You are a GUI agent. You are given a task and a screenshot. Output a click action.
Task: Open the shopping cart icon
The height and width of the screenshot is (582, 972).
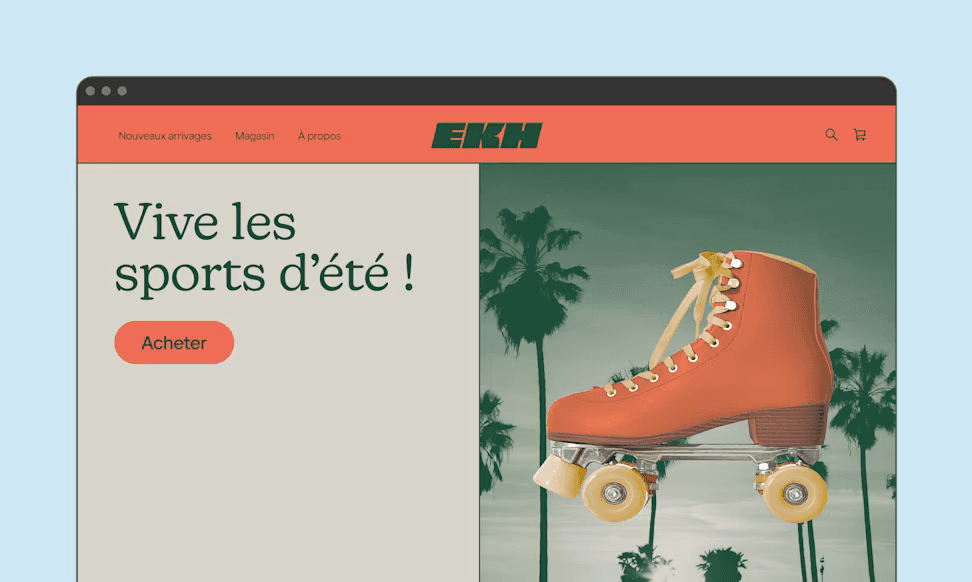pyautogui.click(x=860, y=134)
